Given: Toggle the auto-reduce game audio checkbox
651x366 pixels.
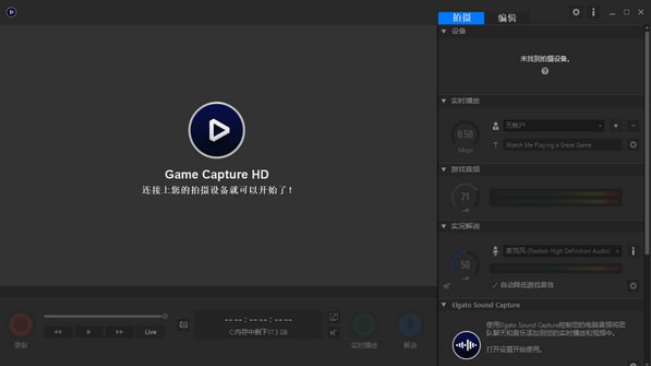Looking at the screenshot, I should point(494,285).
